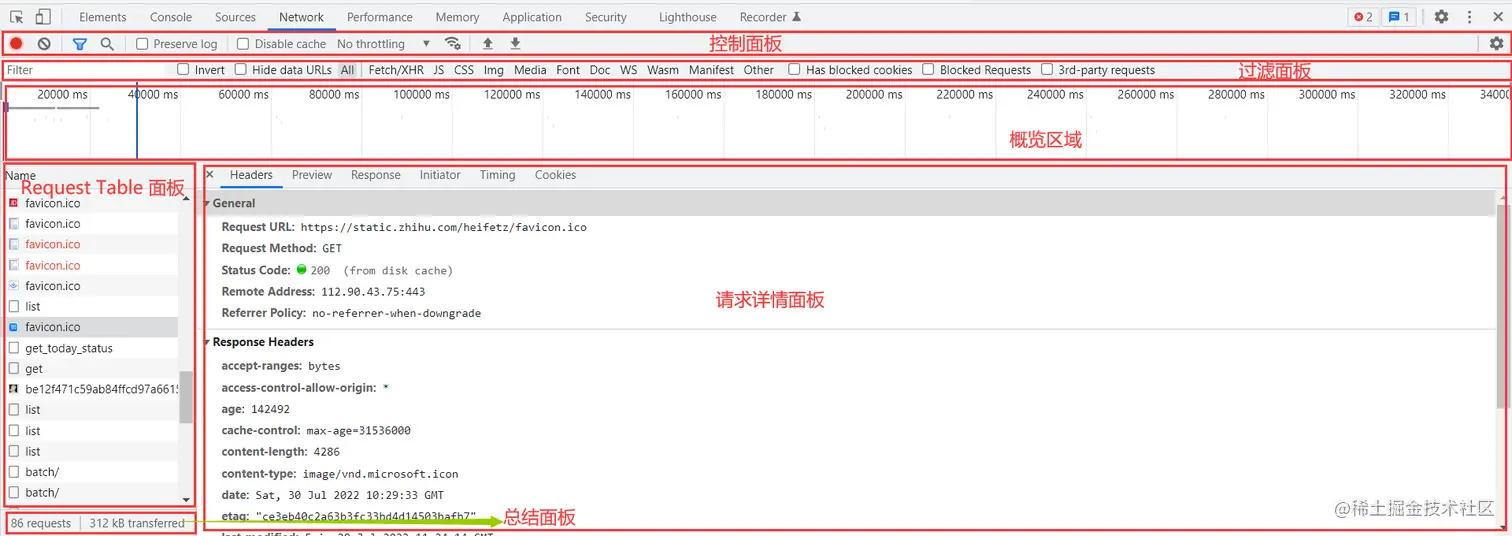Filter requests by JS

click(x=439, y=70)
